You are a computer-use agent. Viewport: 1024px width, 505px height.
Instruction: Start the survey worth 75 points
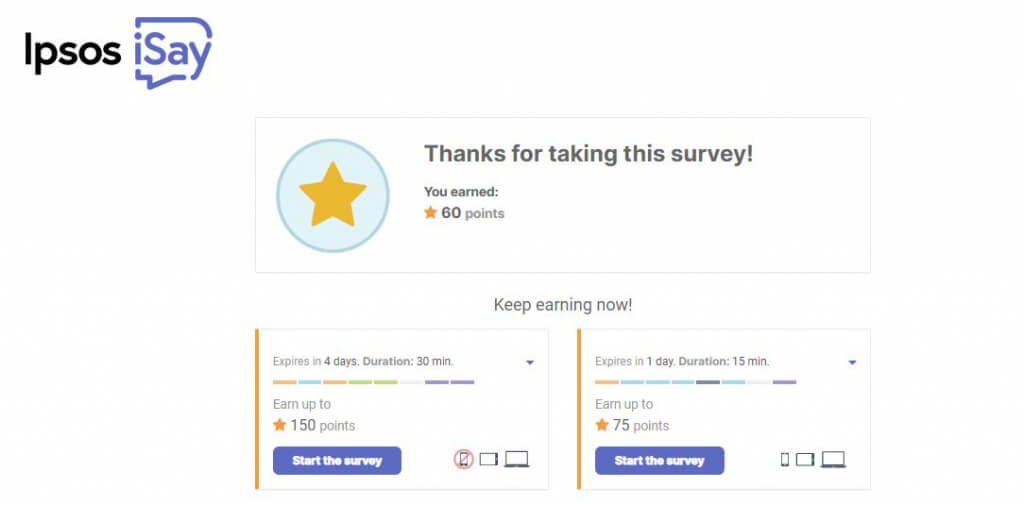659,461
